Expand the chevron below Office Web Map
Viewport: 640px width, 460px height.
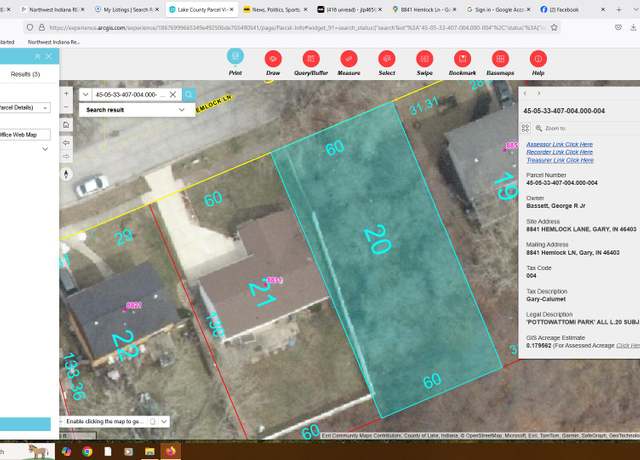(x=45, y=149)
